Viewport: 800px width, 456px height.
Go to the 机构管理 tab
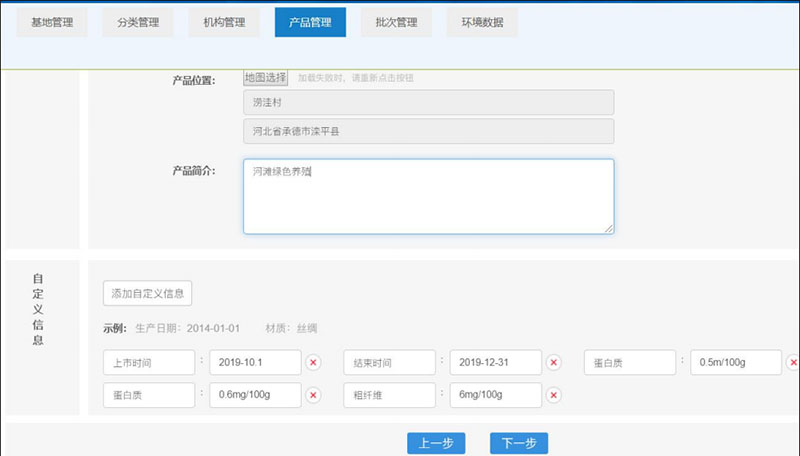[x=224, y=22]
